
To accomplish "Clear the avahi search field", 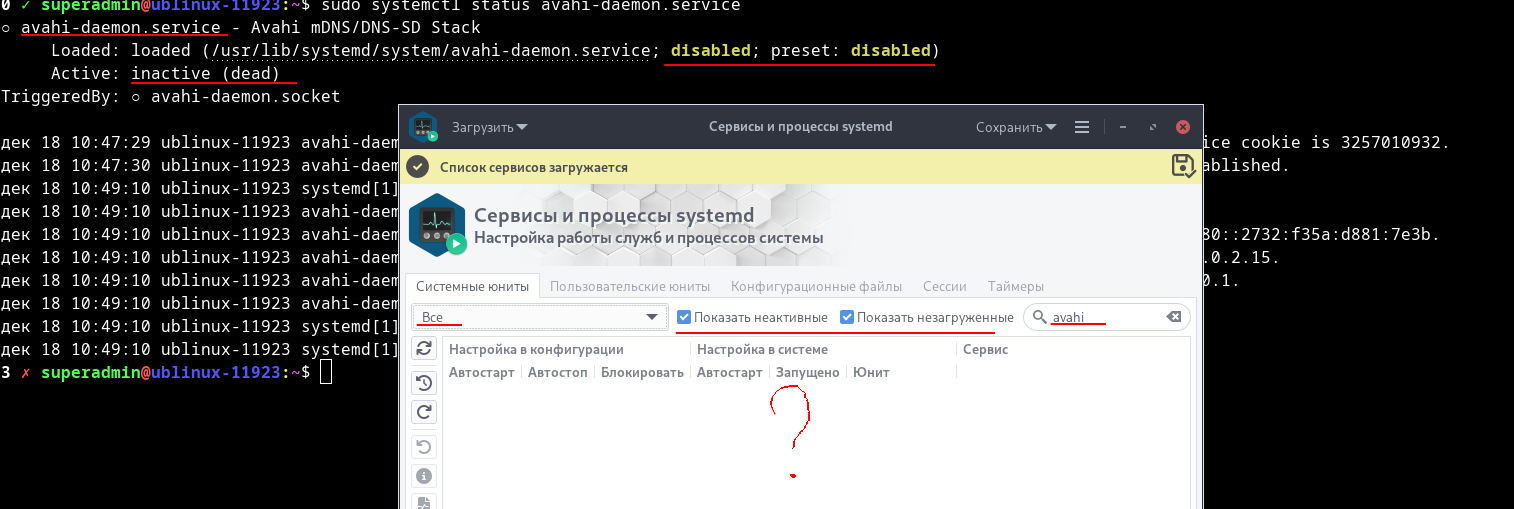I will pyautogui.click(x=1174, y=317).
